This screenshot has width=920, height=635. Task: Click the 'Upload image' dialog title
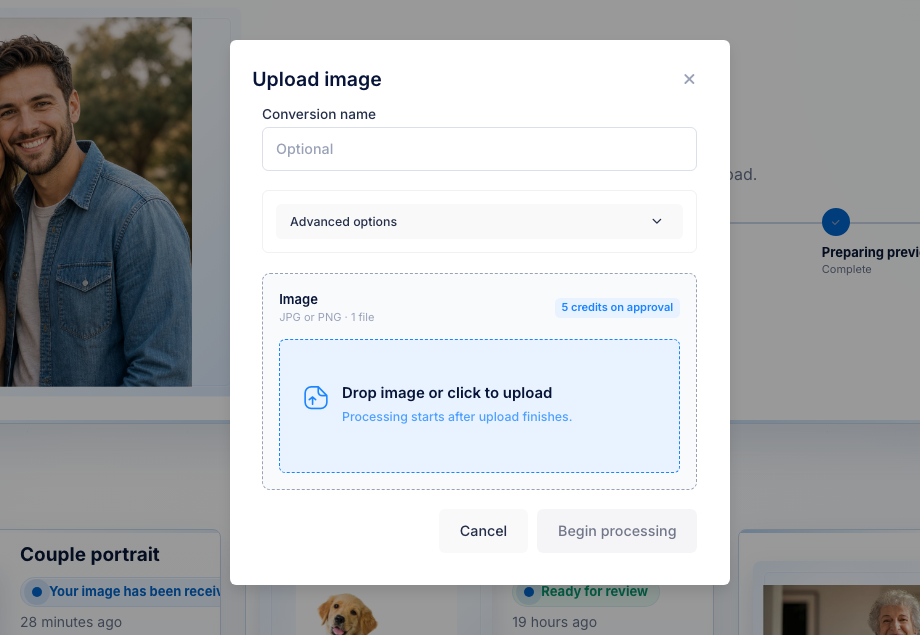point(317,79)
